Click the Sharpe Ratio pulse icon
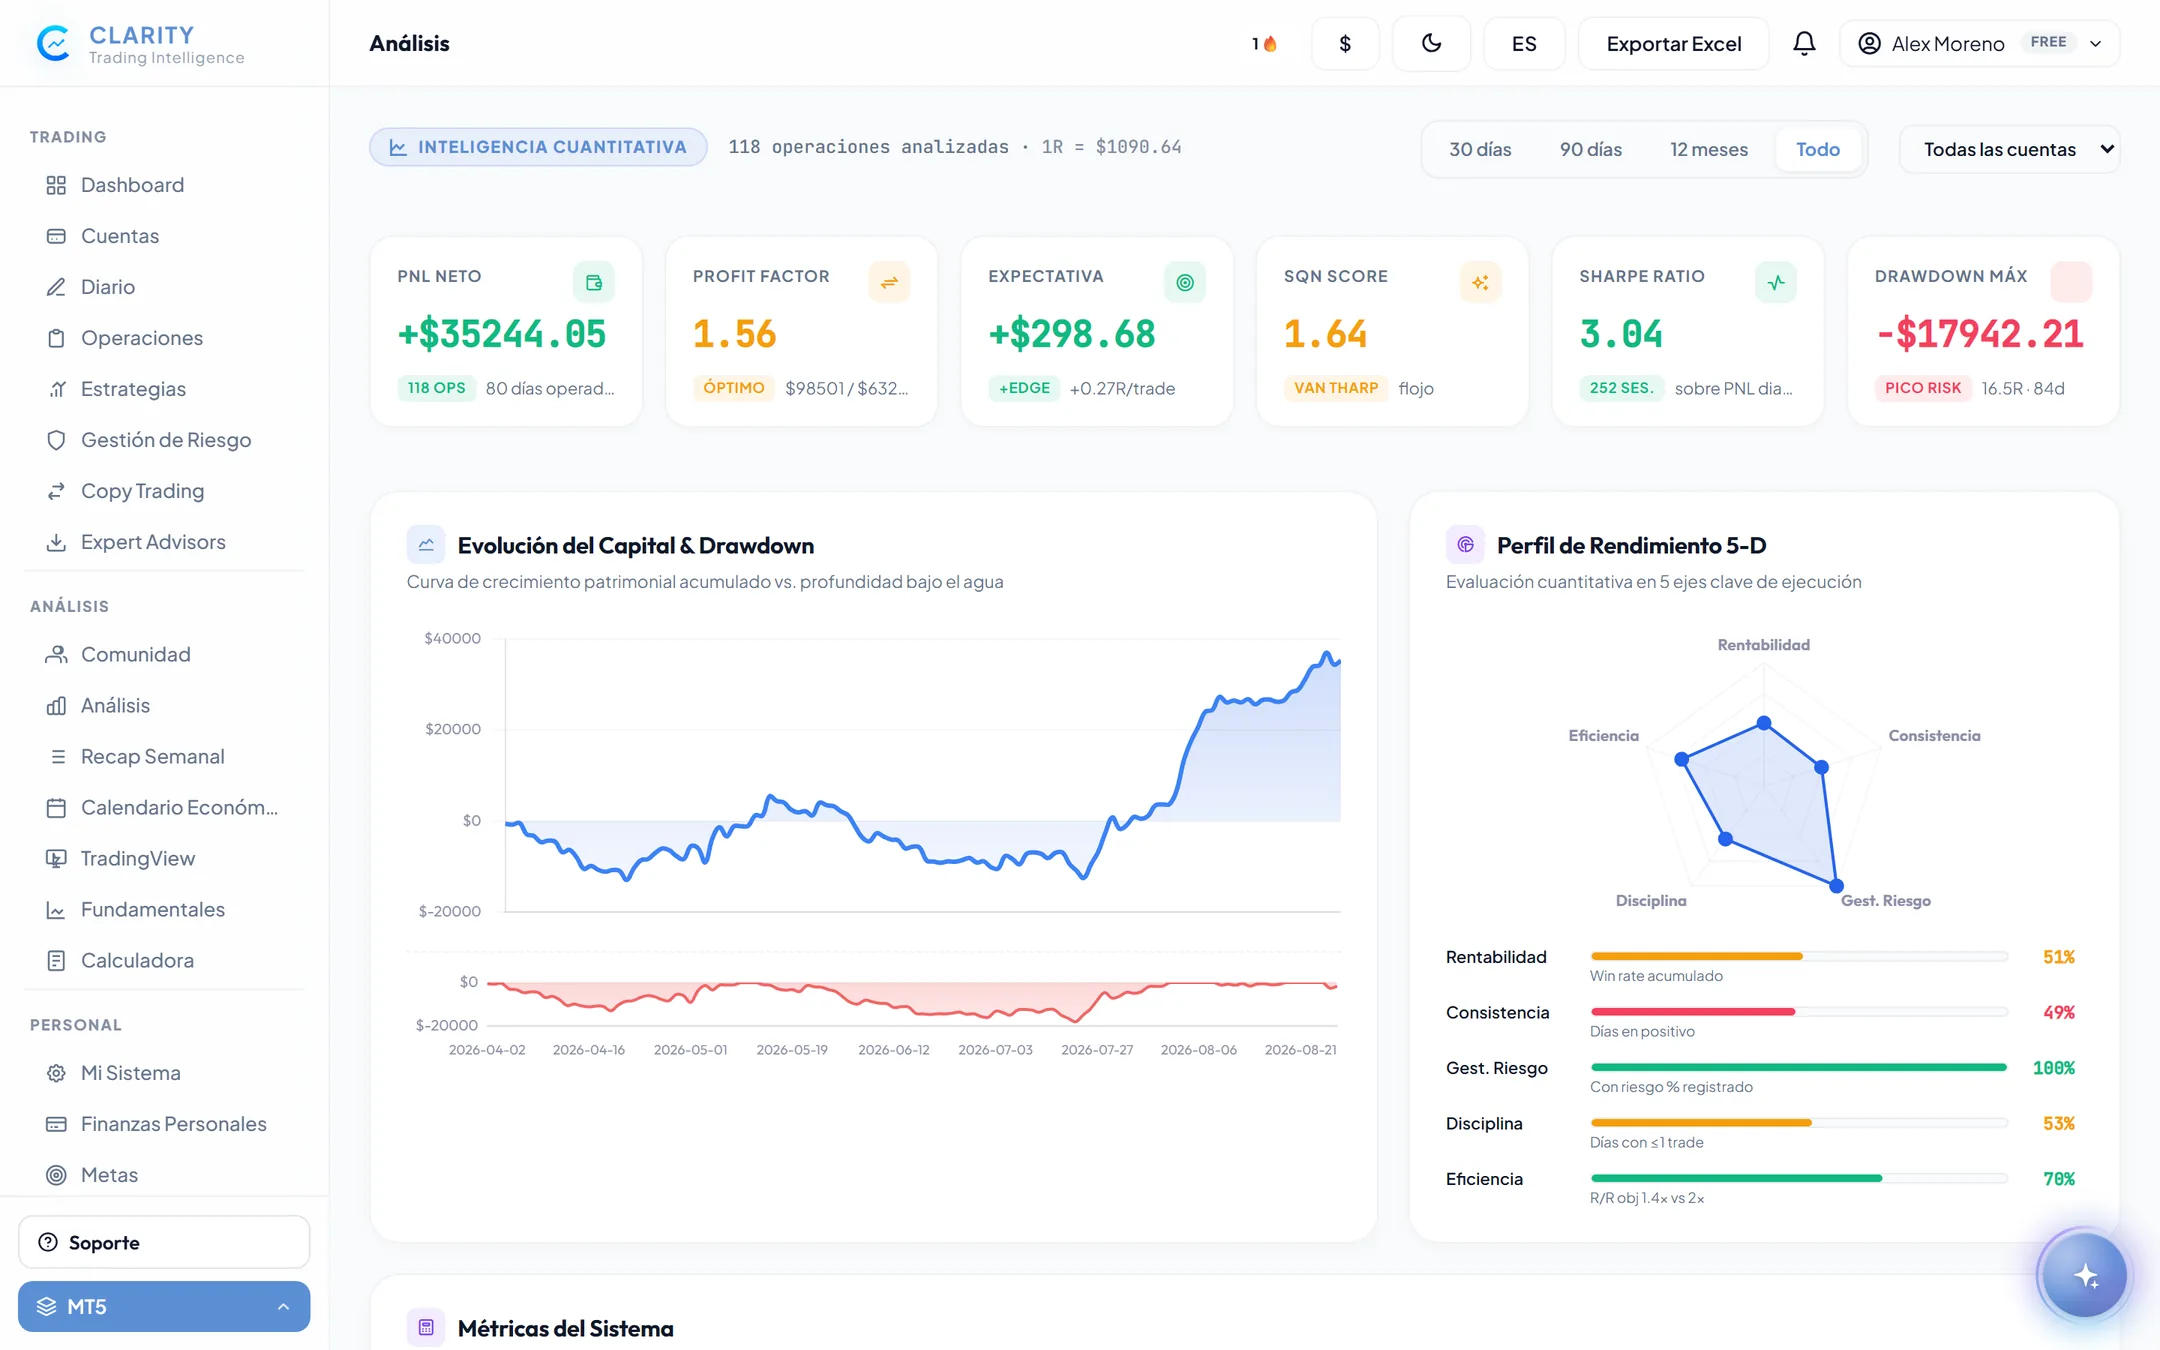This screenshot has width=2160, height=1350. click(1776, 282)
